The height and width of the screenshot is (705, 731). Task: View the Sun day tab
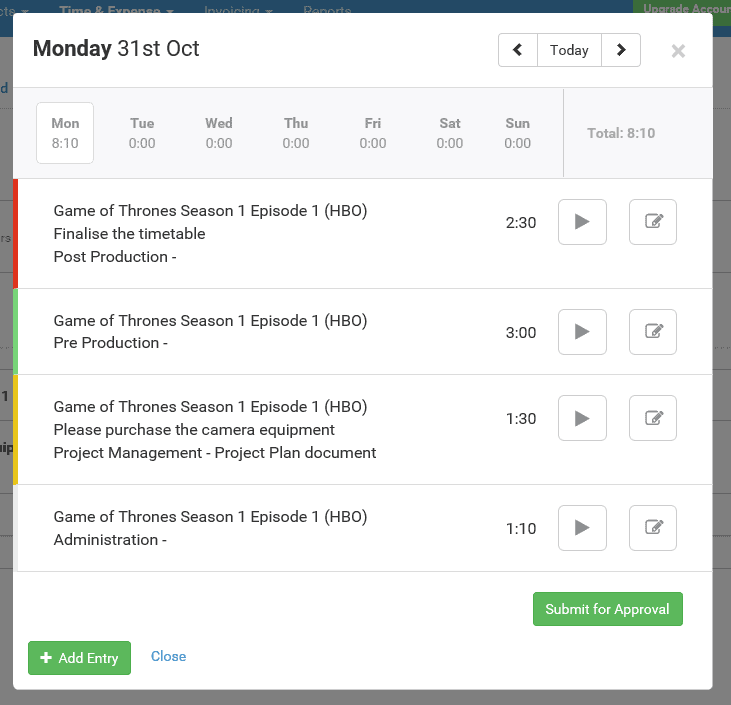click(518, 133)
